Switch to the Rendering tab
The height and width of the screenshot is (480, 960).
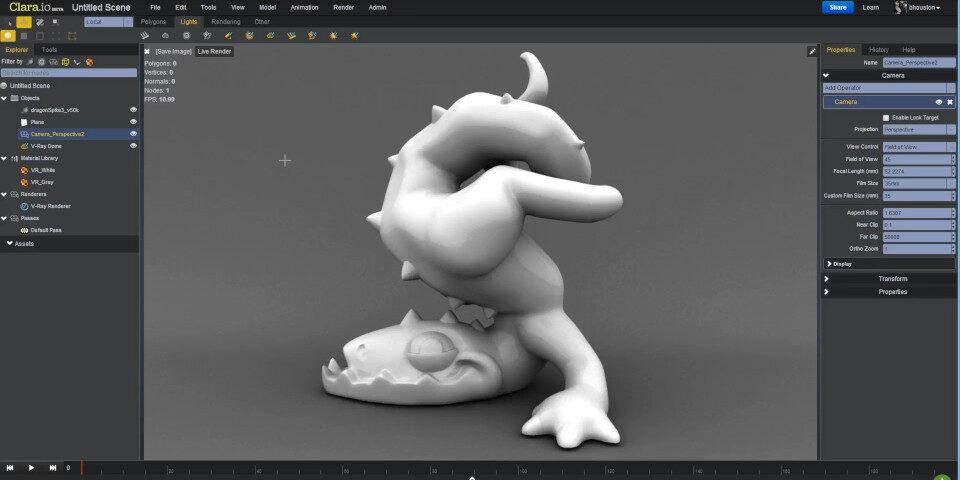click(x=225, y=21)
